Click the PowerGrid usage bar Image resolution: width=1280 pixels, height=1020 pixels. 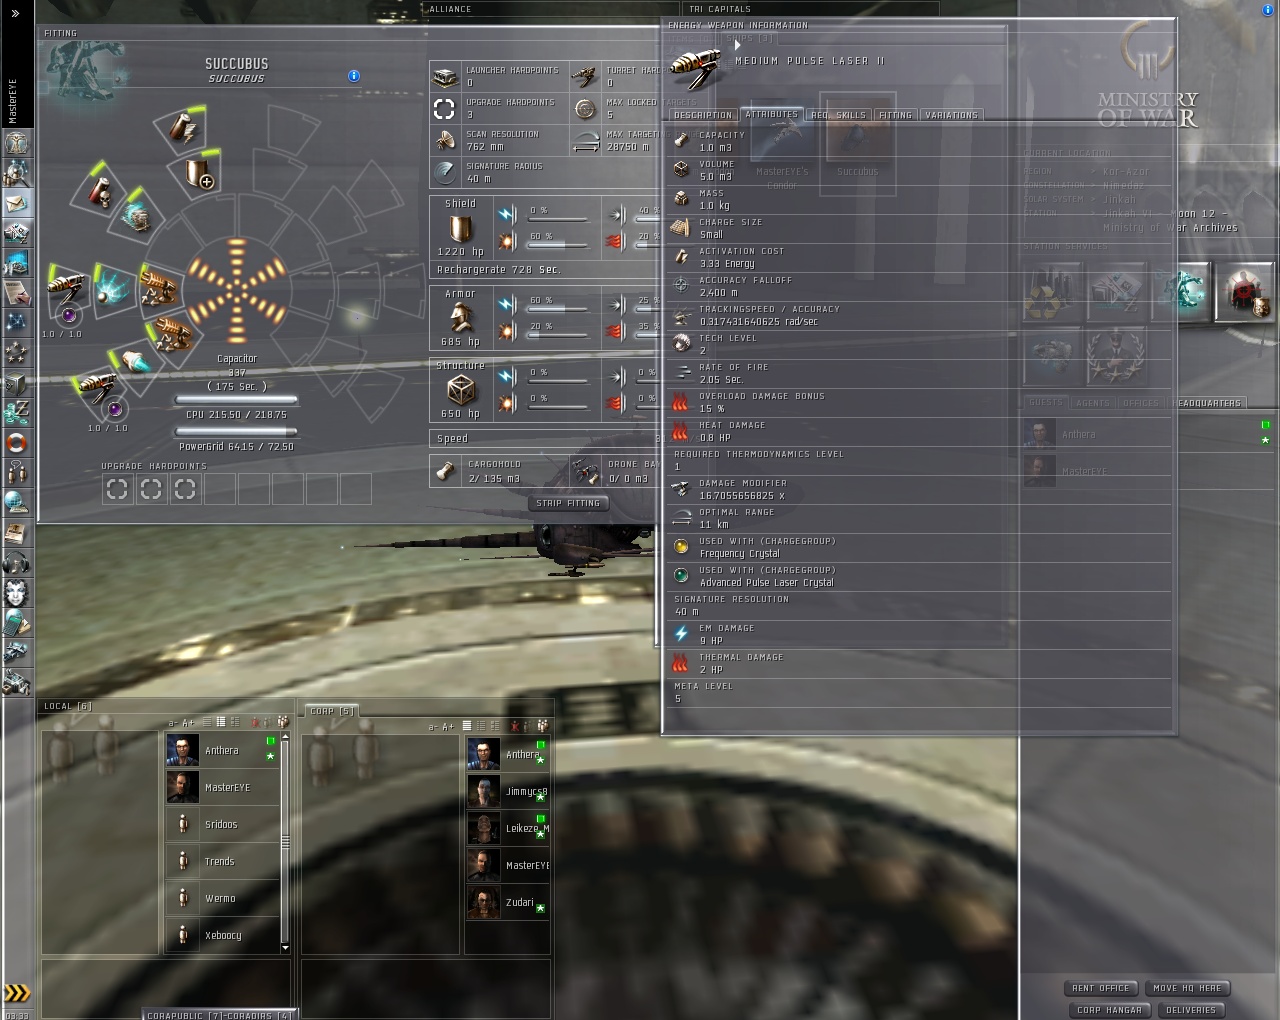(x=237, y=432)
